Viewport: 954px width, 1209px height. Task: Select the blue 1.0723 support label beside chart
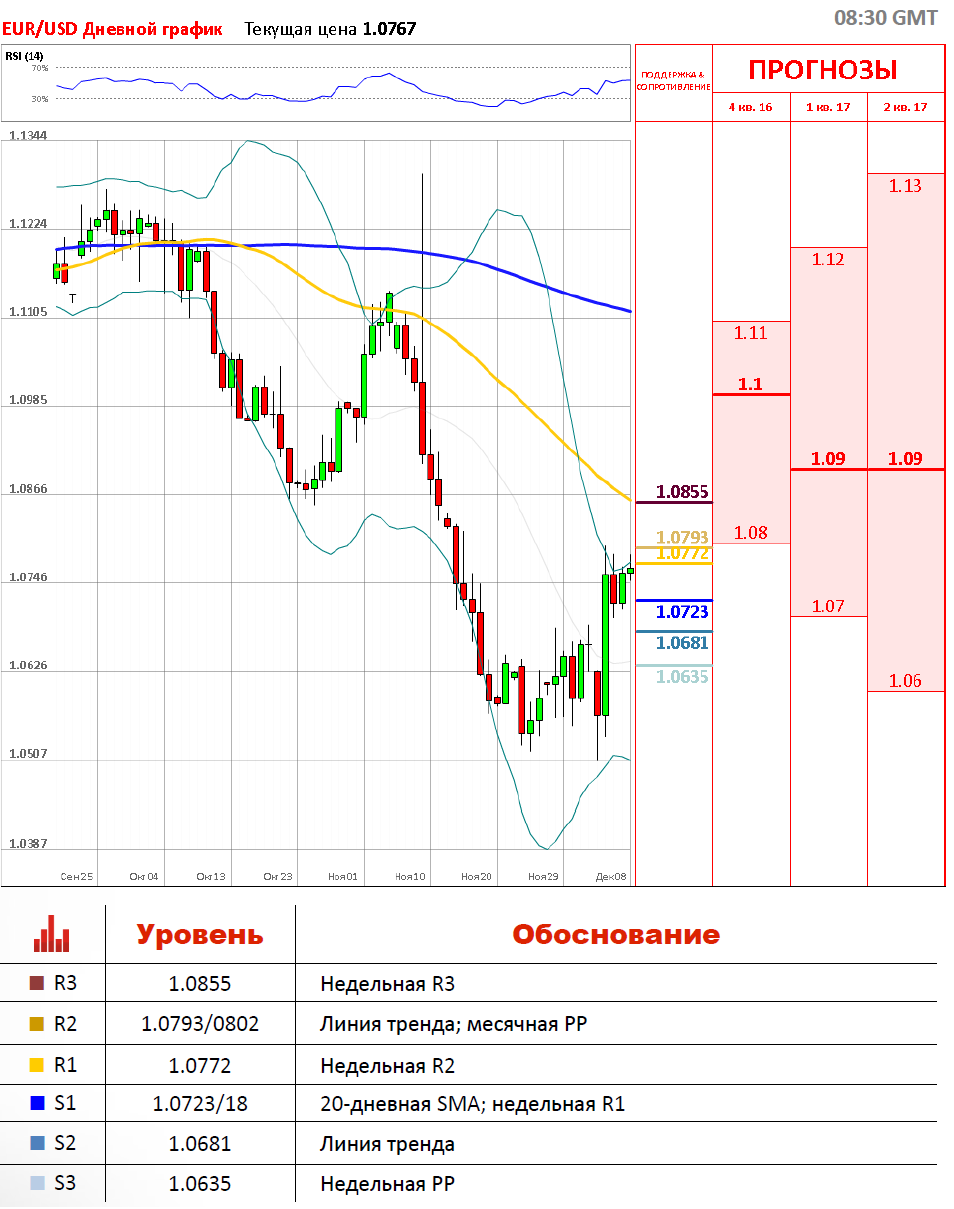(x=682, y=611)
